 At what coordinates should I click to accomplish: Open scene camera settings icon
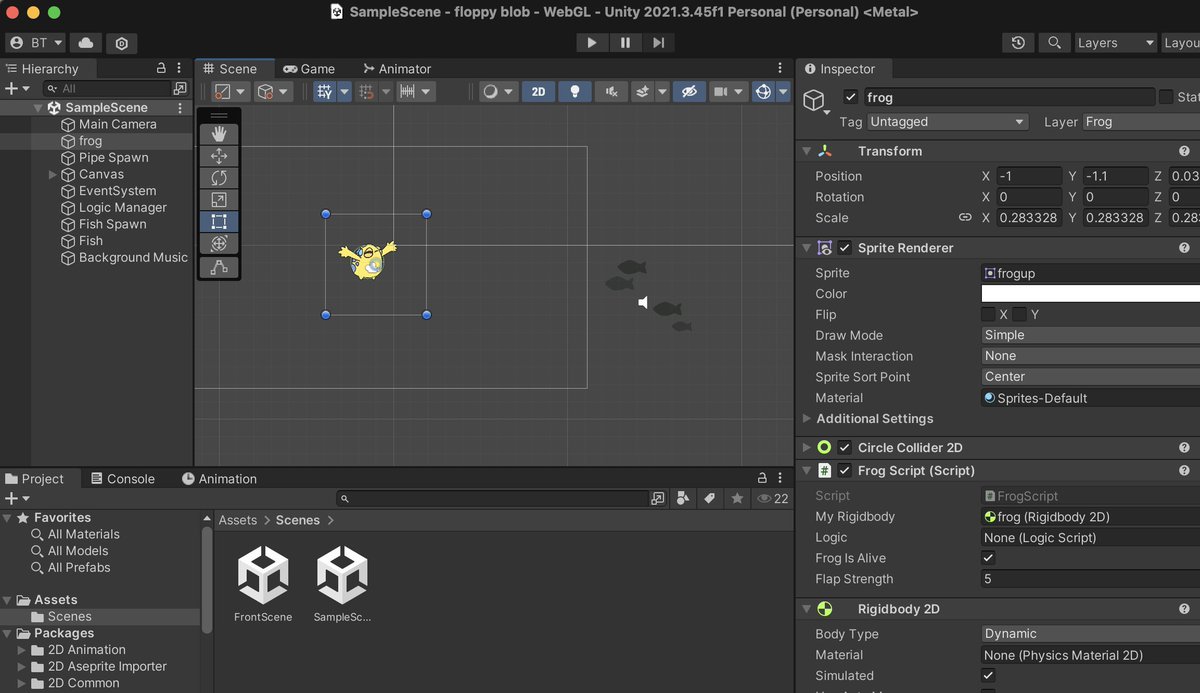click(721, 91)
